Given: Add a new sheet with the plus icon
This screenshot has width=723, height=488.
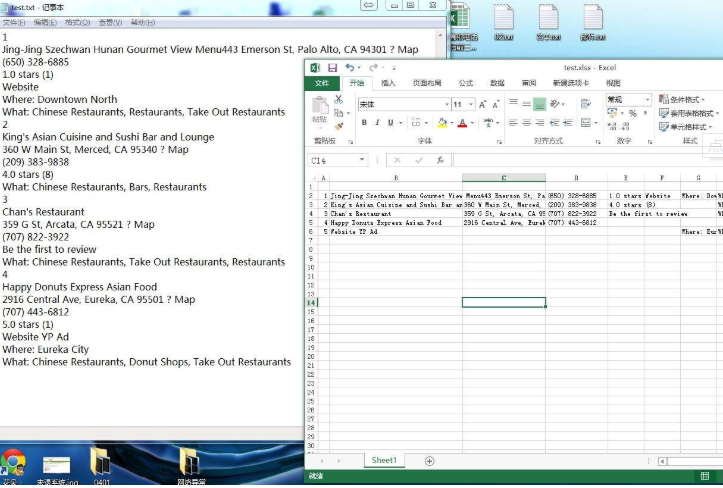Looking at the screenshot, I should point(429,461).
